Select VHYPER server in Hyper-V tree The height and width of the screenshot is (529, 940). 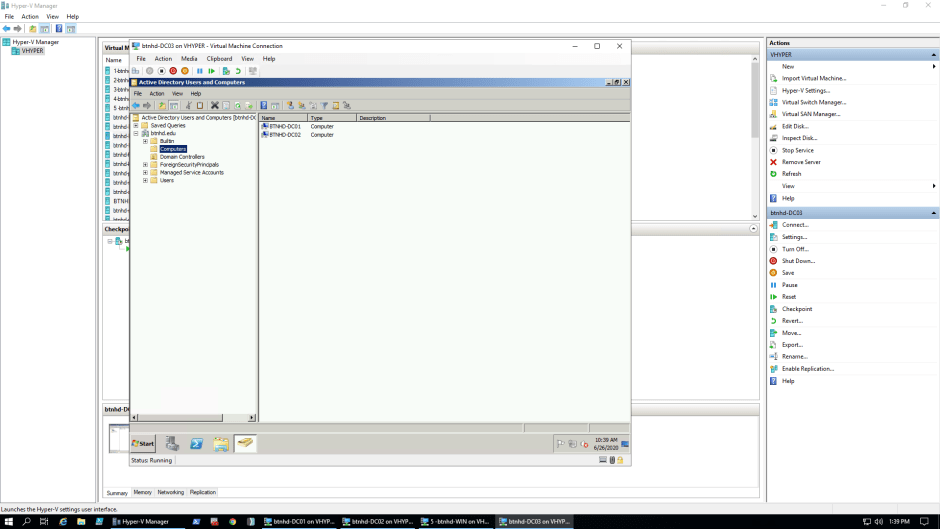click(x=32, y=51)
